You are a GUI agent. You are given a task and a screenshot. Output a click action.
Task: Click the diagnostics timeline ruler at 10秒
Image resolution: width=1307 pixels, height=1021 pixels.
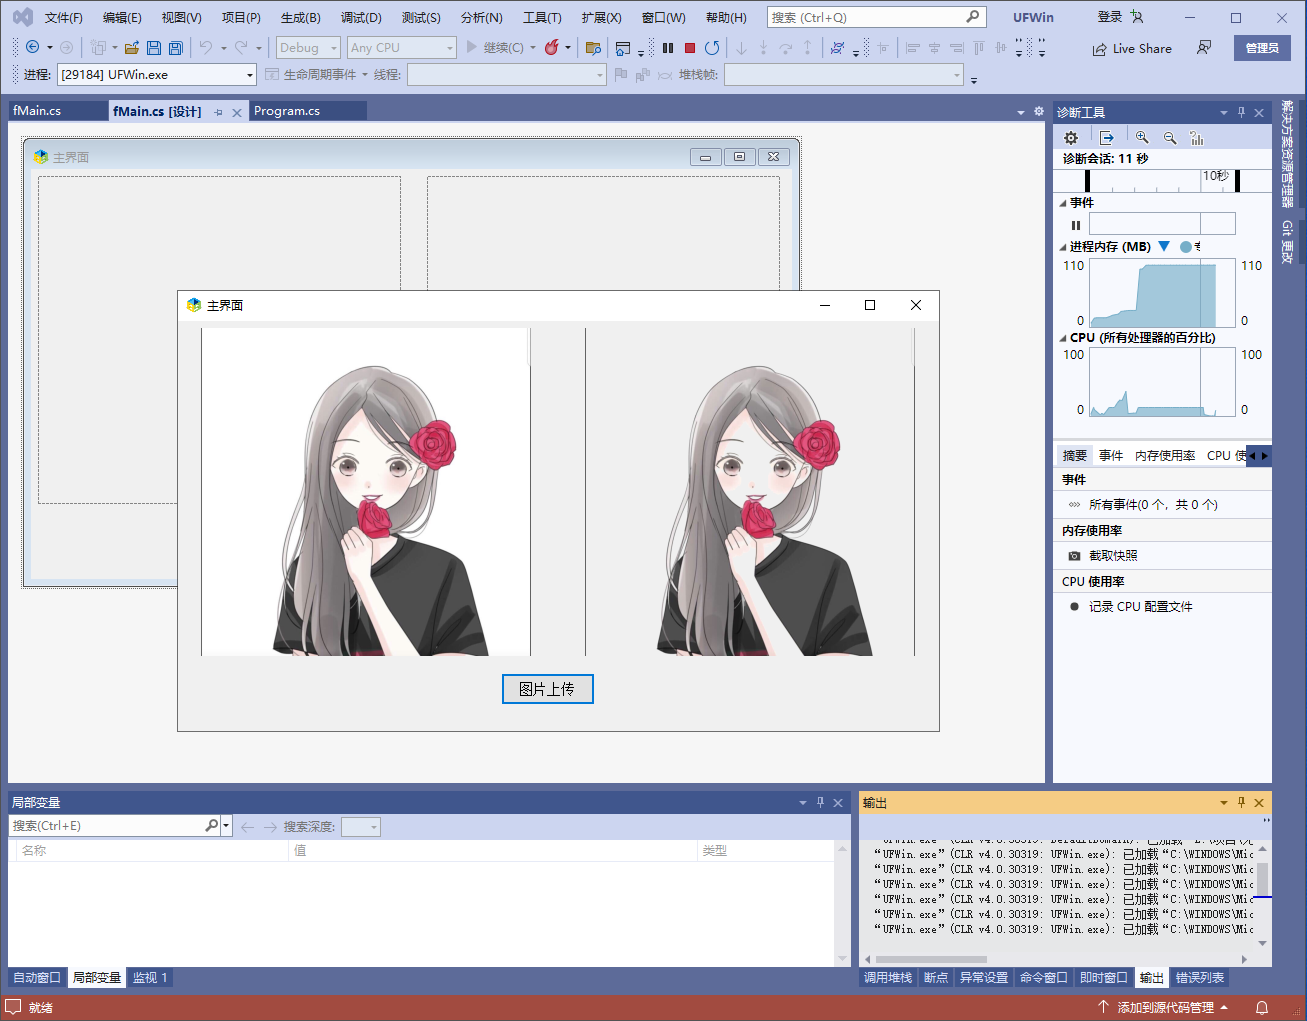coord(1216,176)
